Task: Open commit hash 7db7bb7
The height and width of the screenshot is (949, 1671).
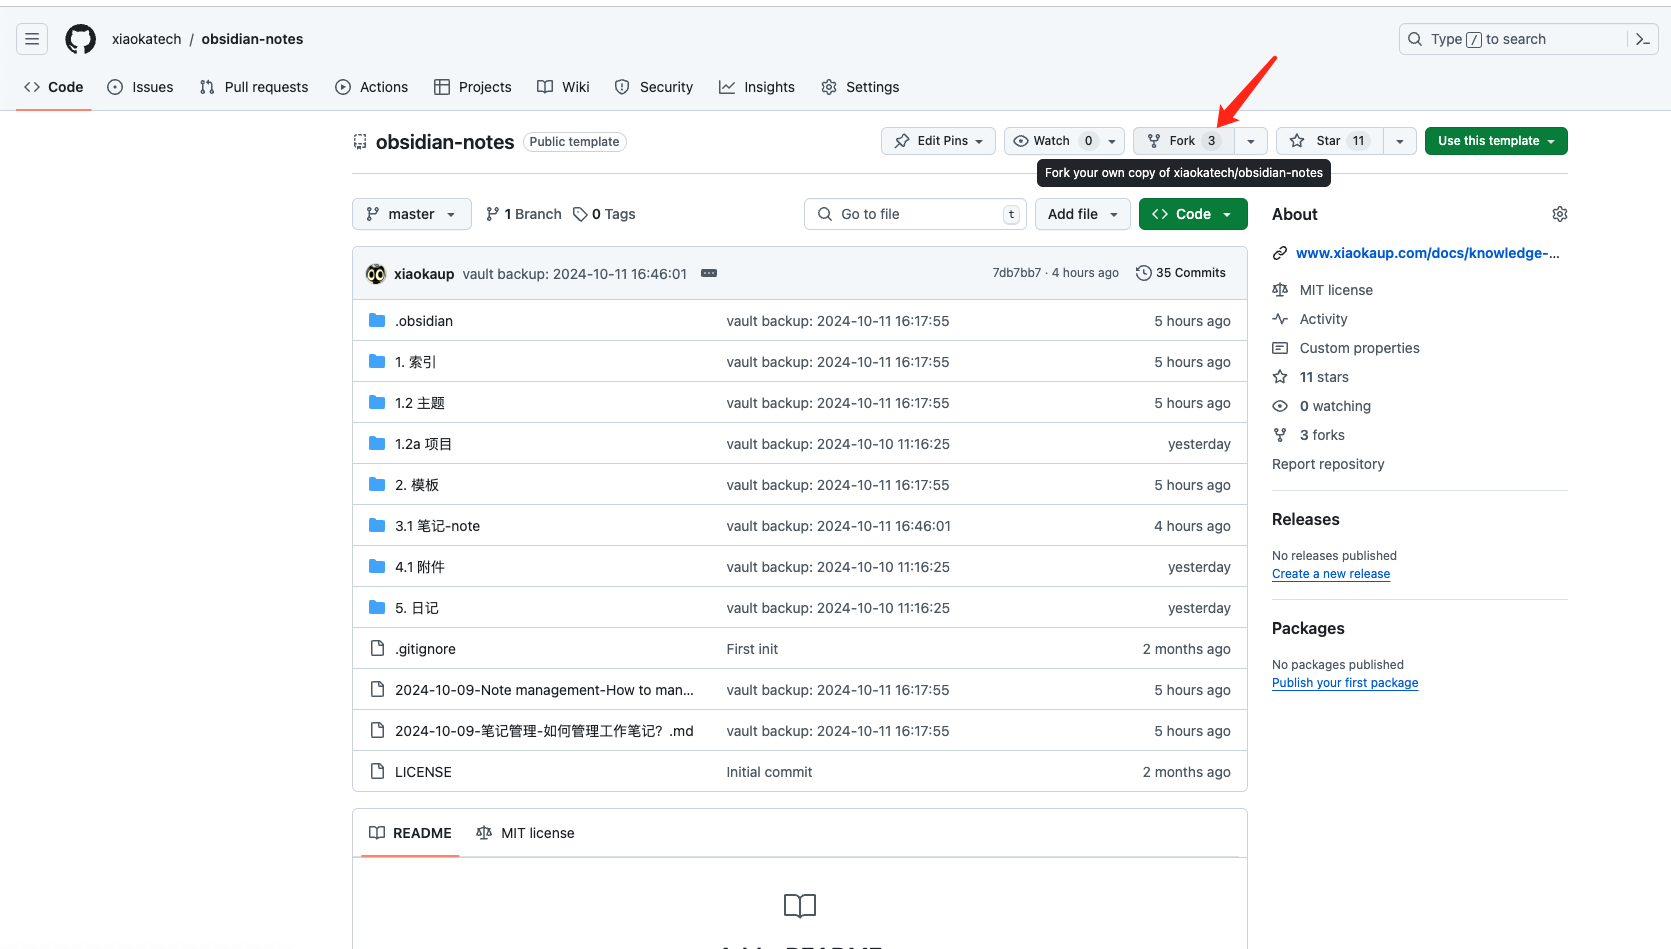Action: [1016, 273]
